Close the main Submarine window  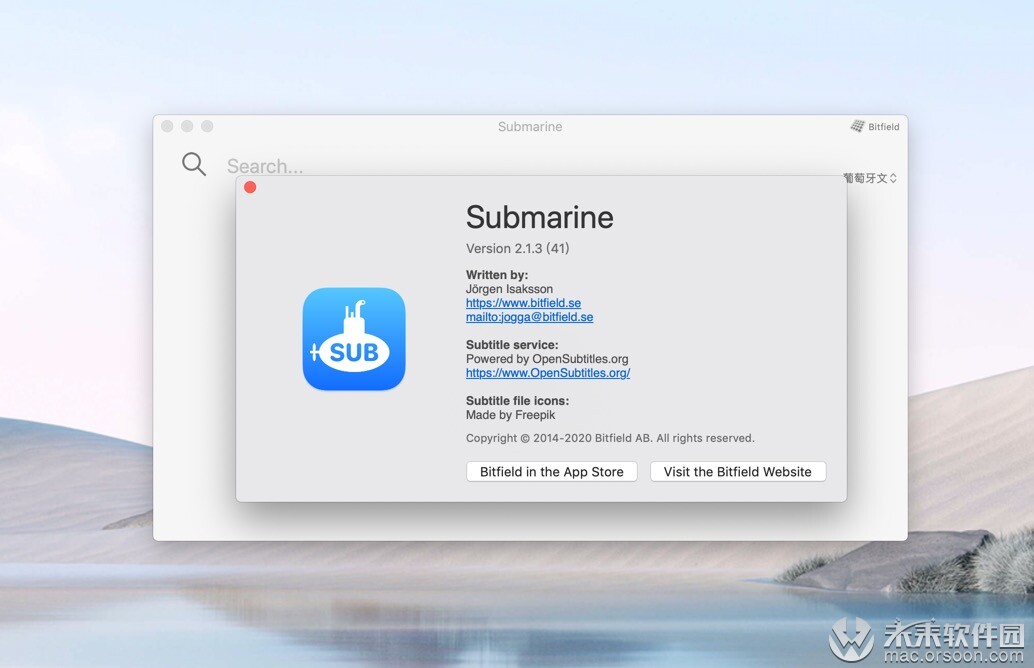point(167,126)
